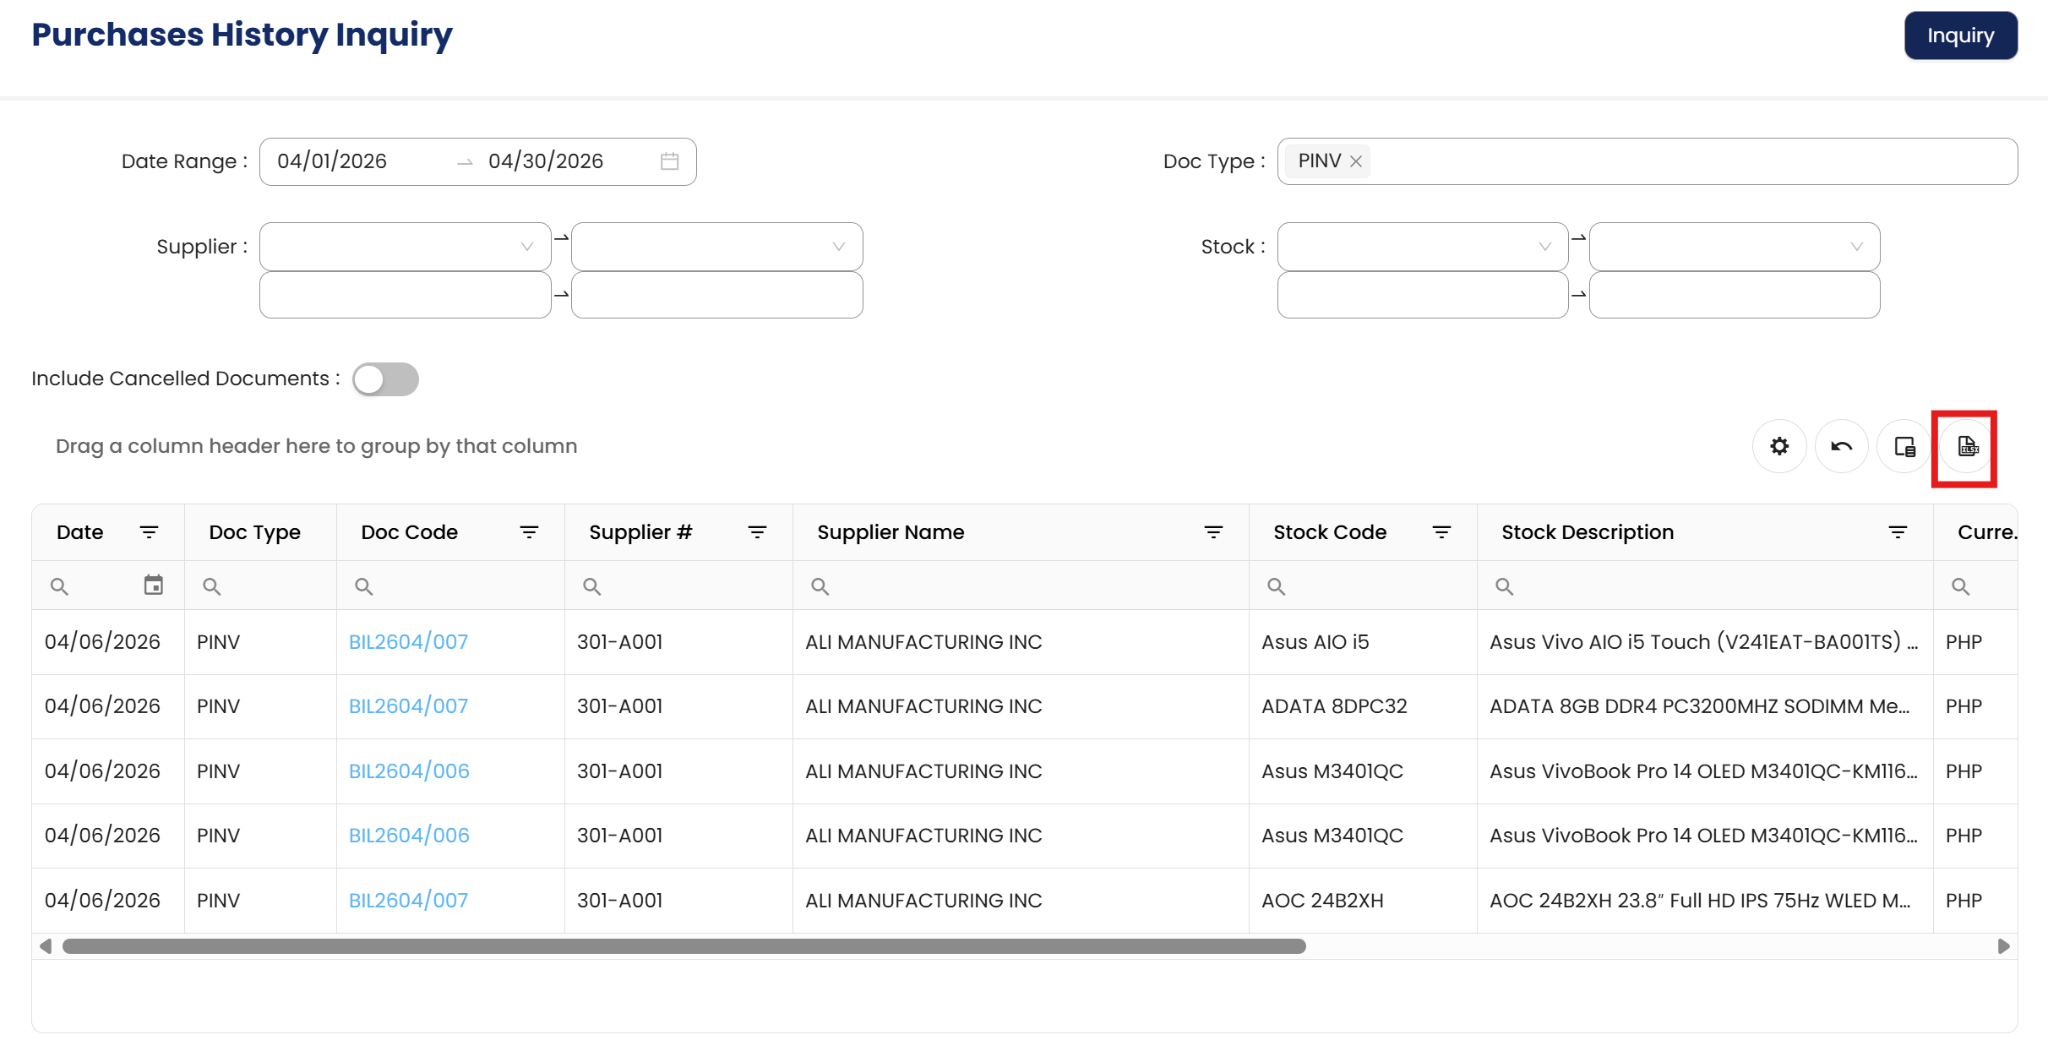Screen dimensions: 2048x1039
Task: Select the Asus Vivo AIO i5 Touch description cell
Action: [x=1705, y=642]
